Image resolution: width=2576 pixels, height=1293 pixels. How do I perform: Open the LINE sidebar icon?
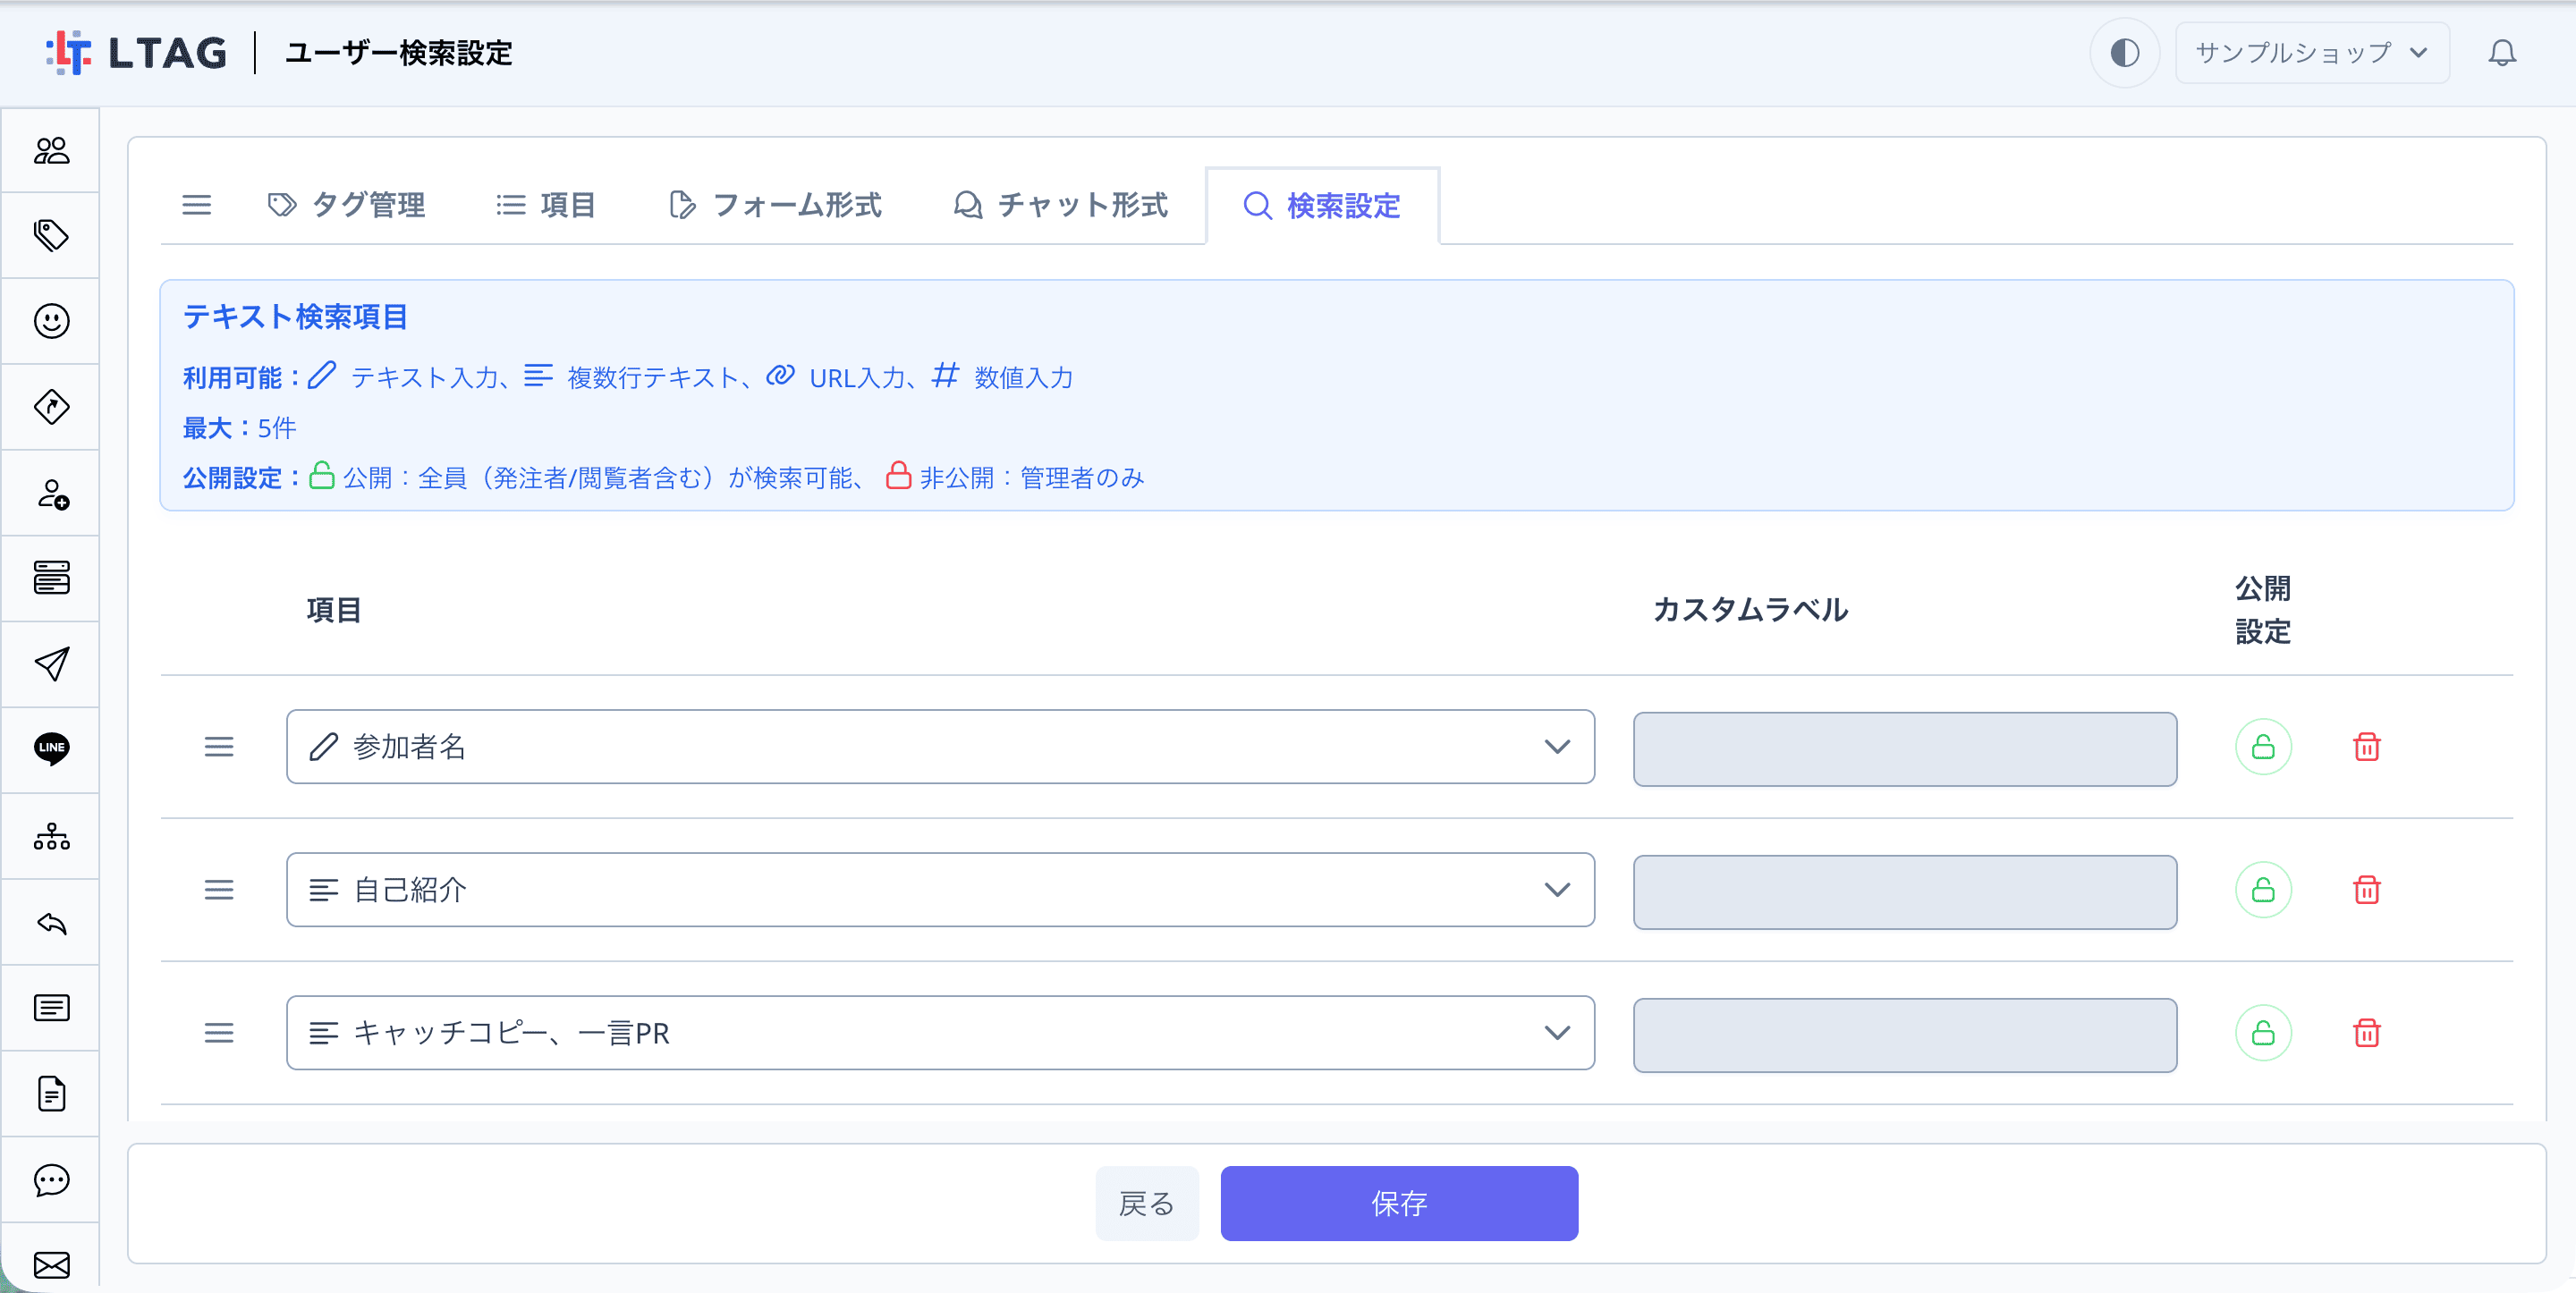coord(51,749)
